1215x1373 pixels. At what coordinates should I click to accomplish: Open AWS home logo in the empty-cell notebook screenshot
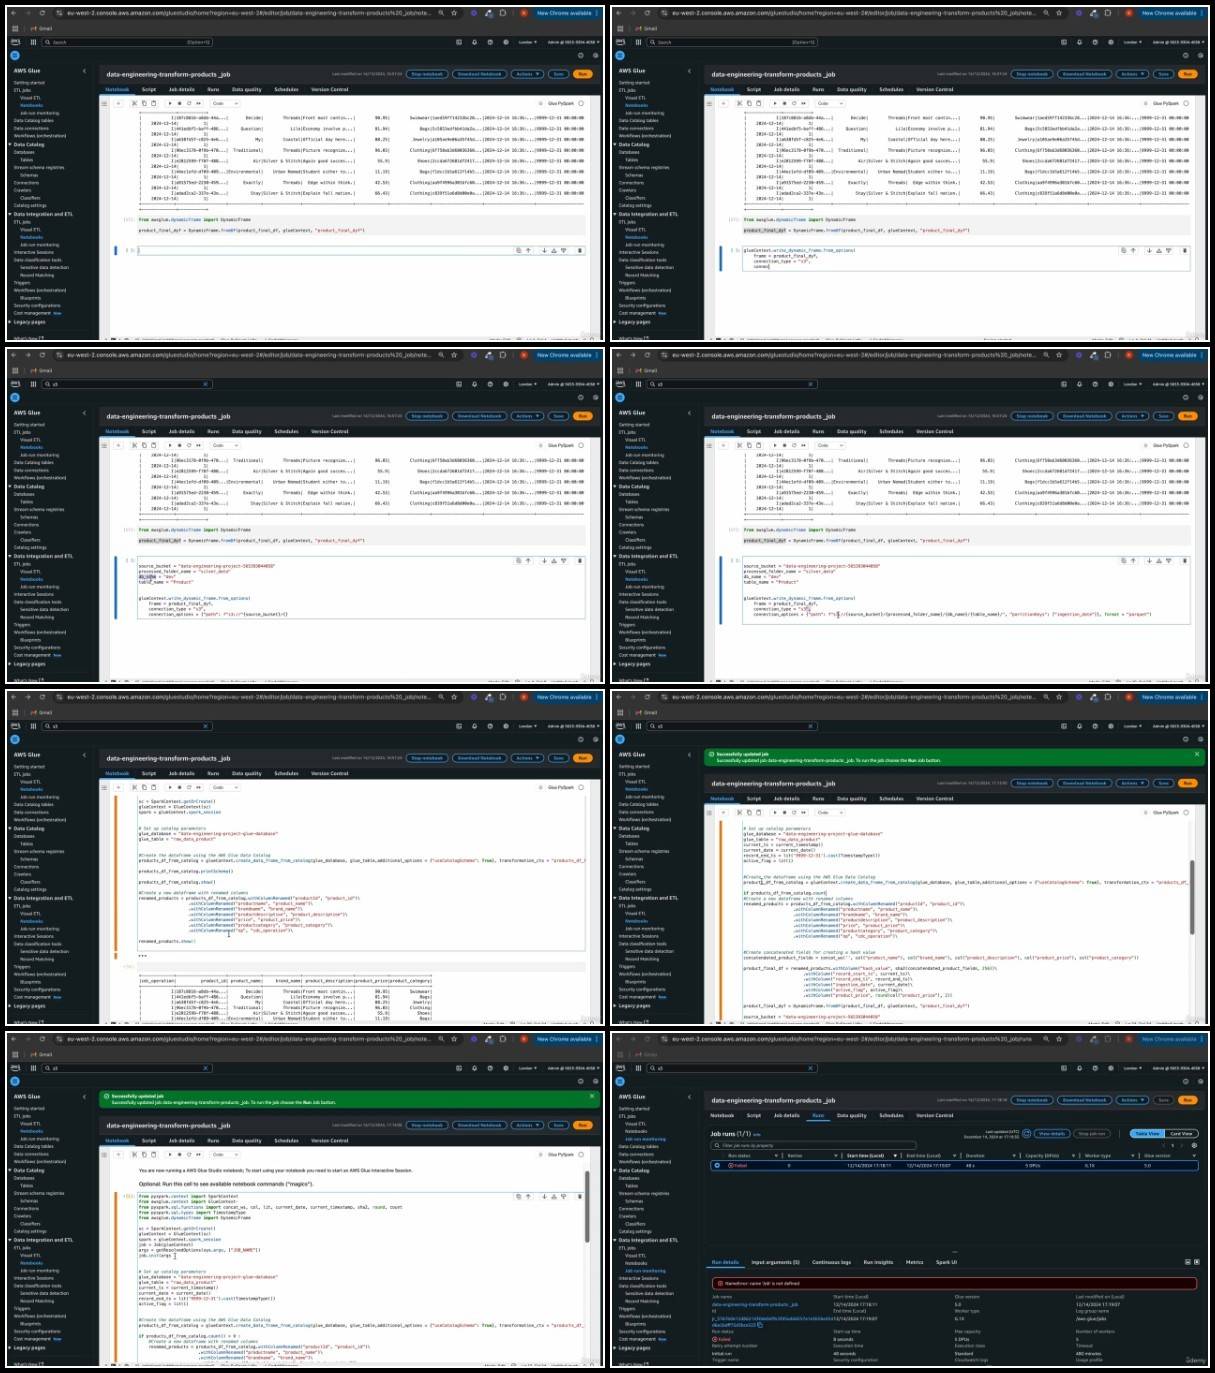pos(16,42)
